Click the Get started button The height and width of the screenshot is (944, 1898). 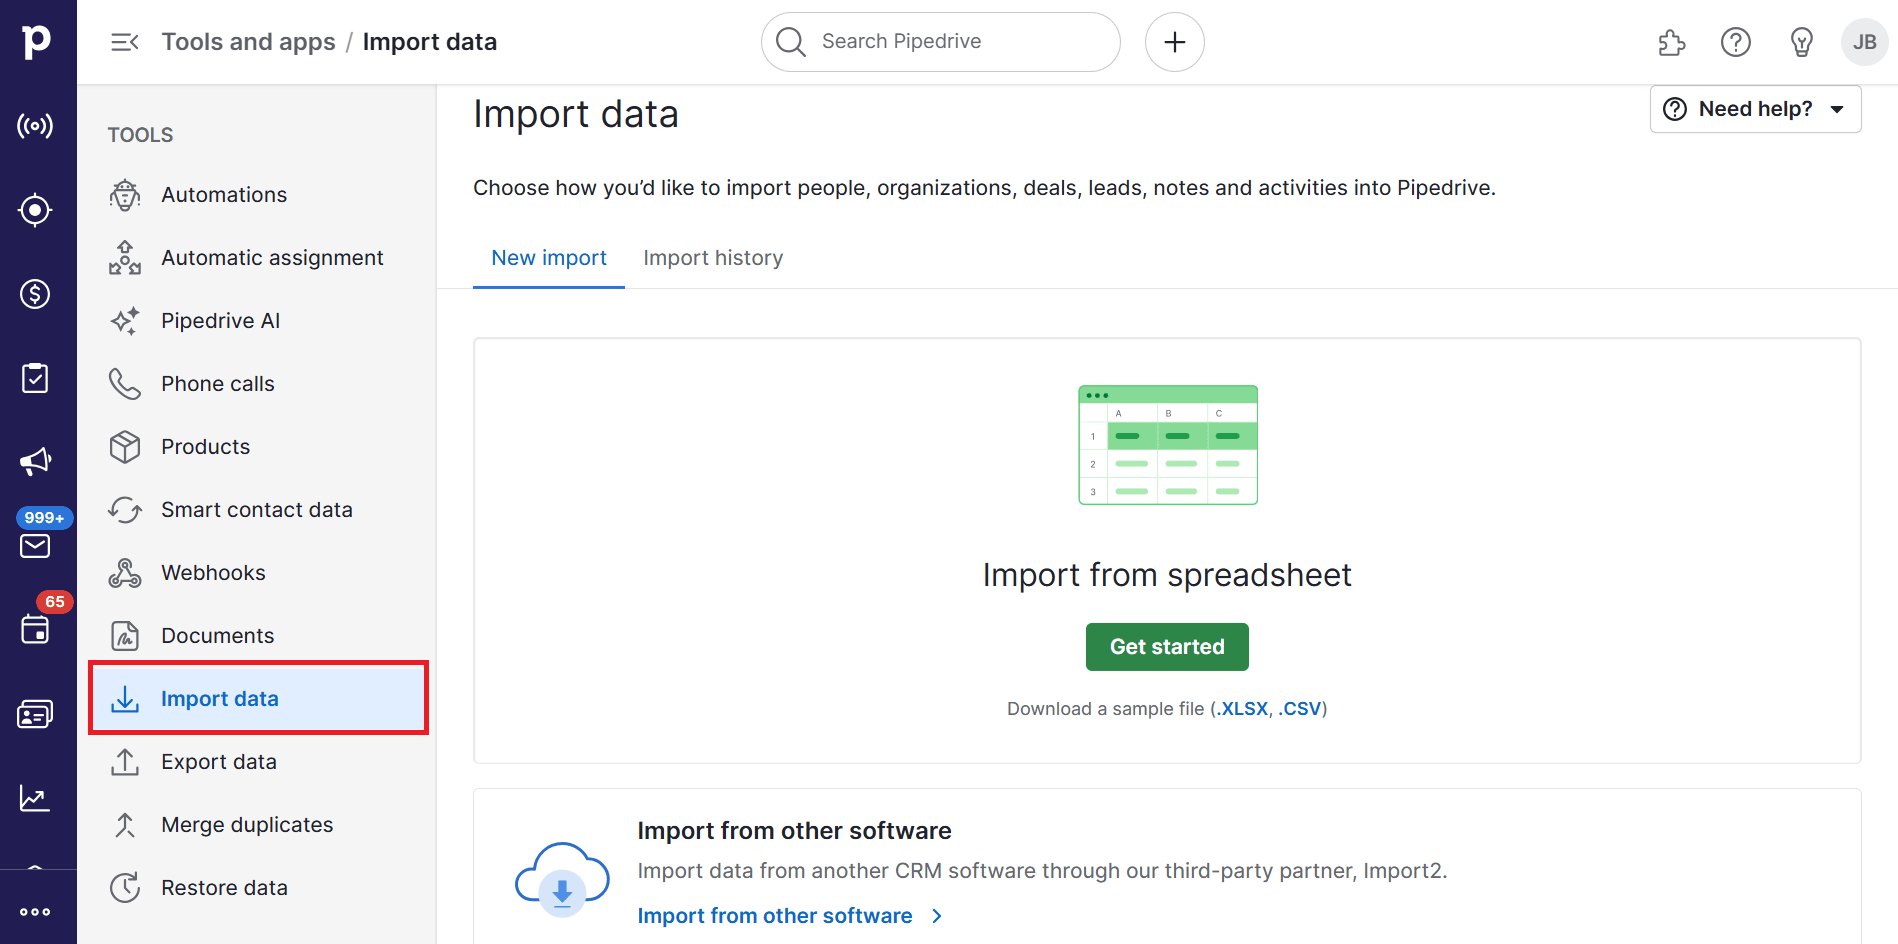point(1166,647)
